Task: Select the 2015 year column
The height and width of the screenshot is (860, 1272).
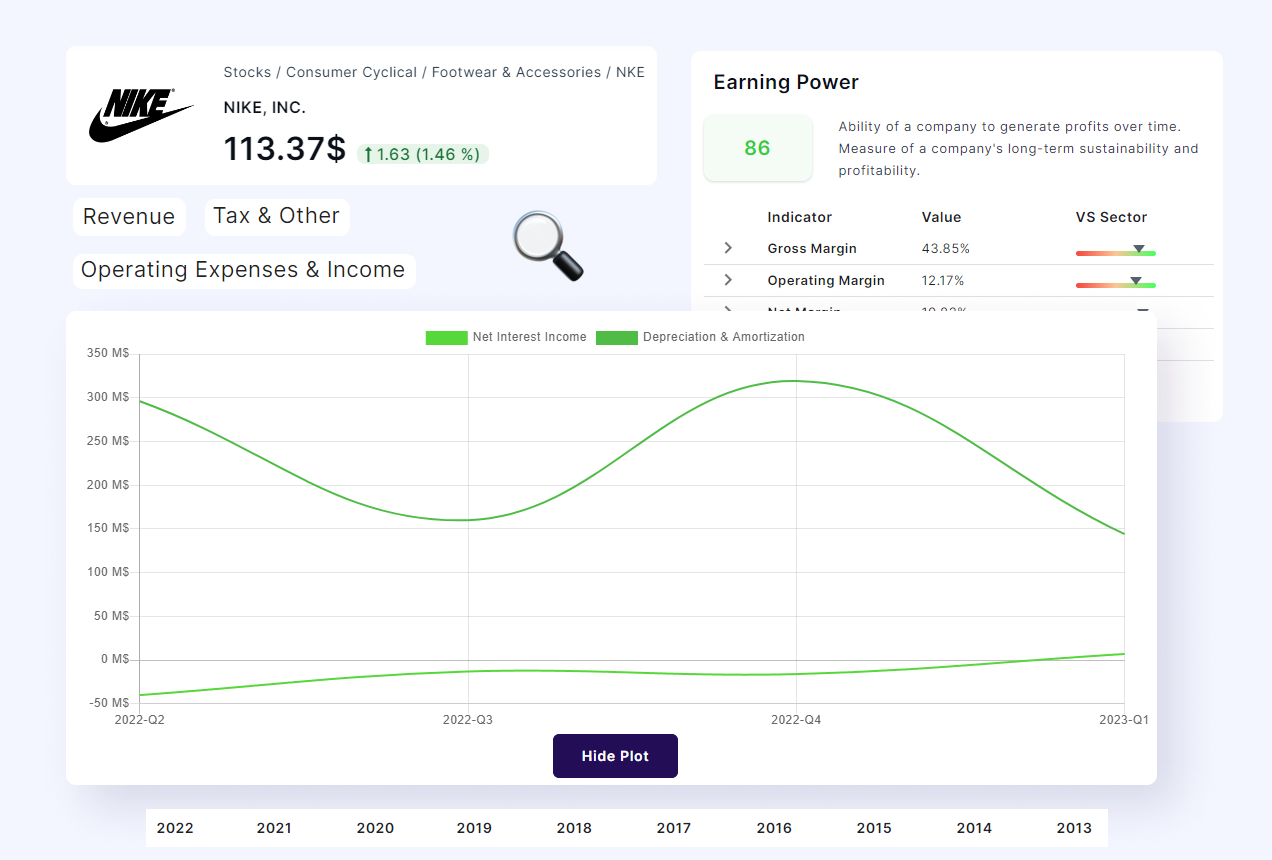Action: click(874, 828)
